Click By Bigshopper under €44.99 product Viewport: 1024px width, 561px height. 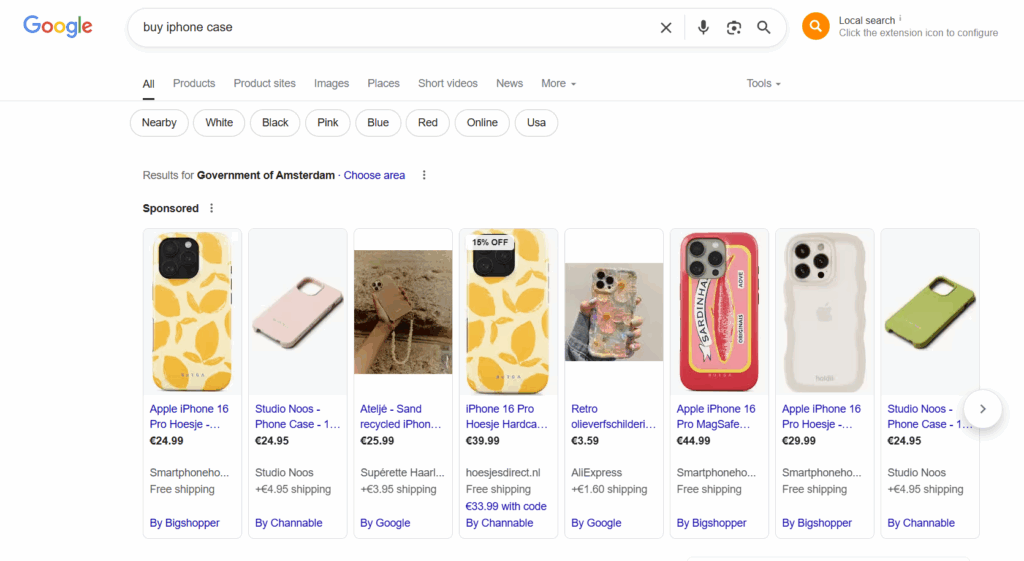tap(711, 523)
